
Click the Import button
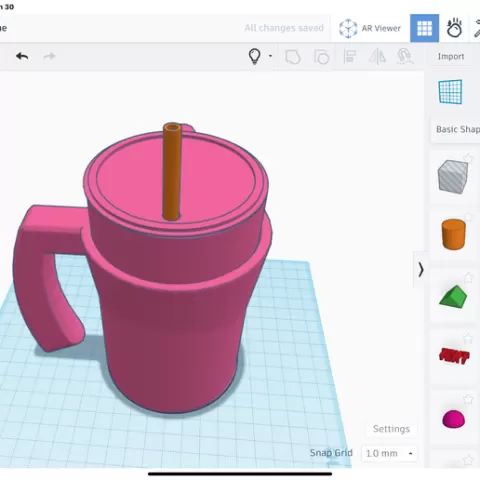451,57
